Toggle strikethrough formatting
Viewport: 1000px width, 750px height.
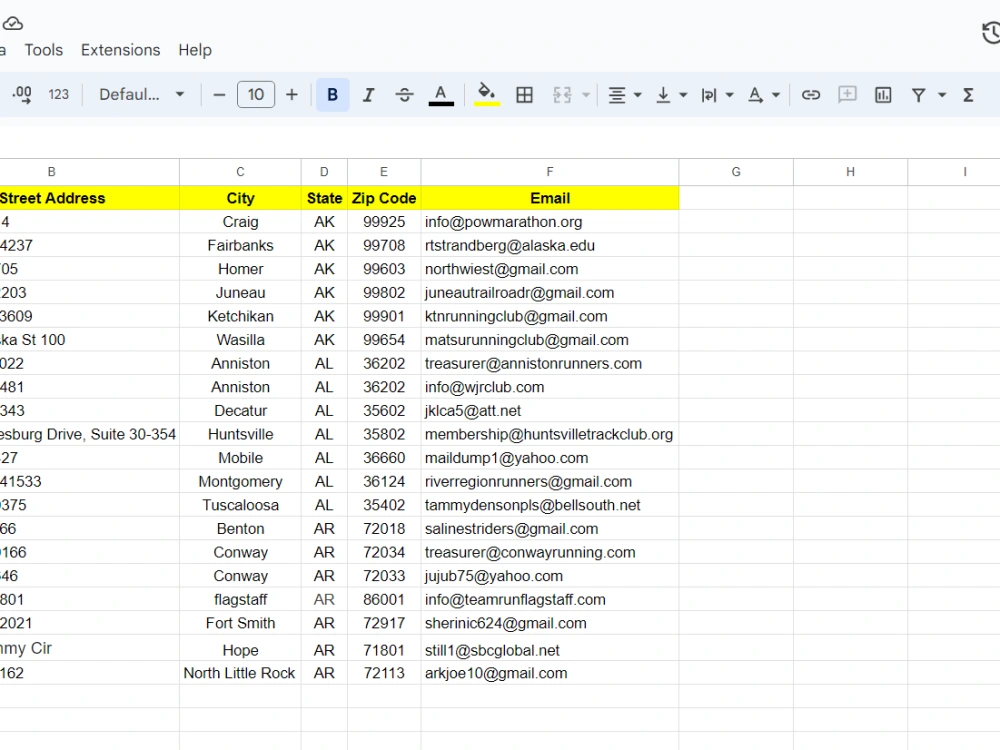pos(404,95)
